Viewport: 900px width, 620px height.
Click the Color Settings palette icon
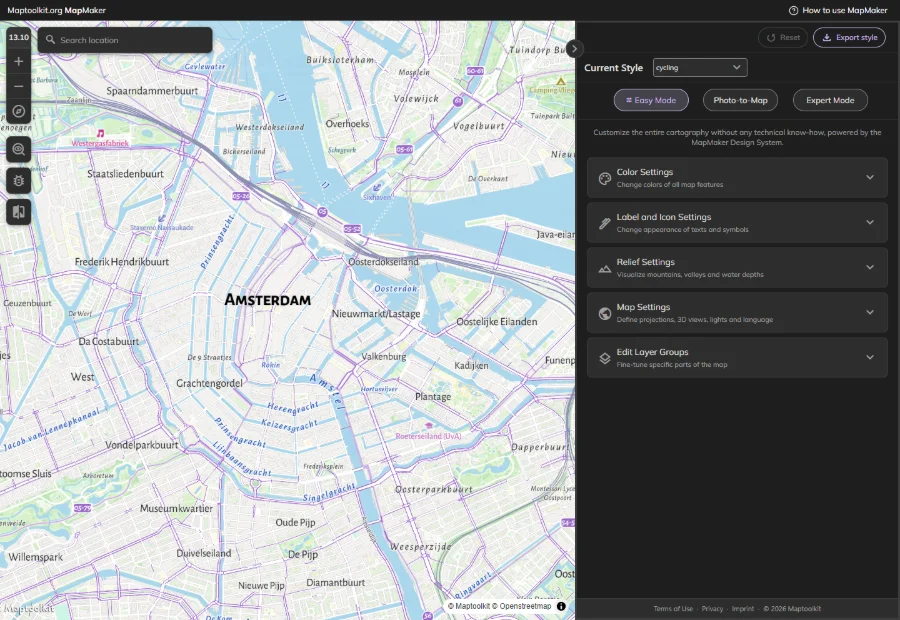pos(604,179)
